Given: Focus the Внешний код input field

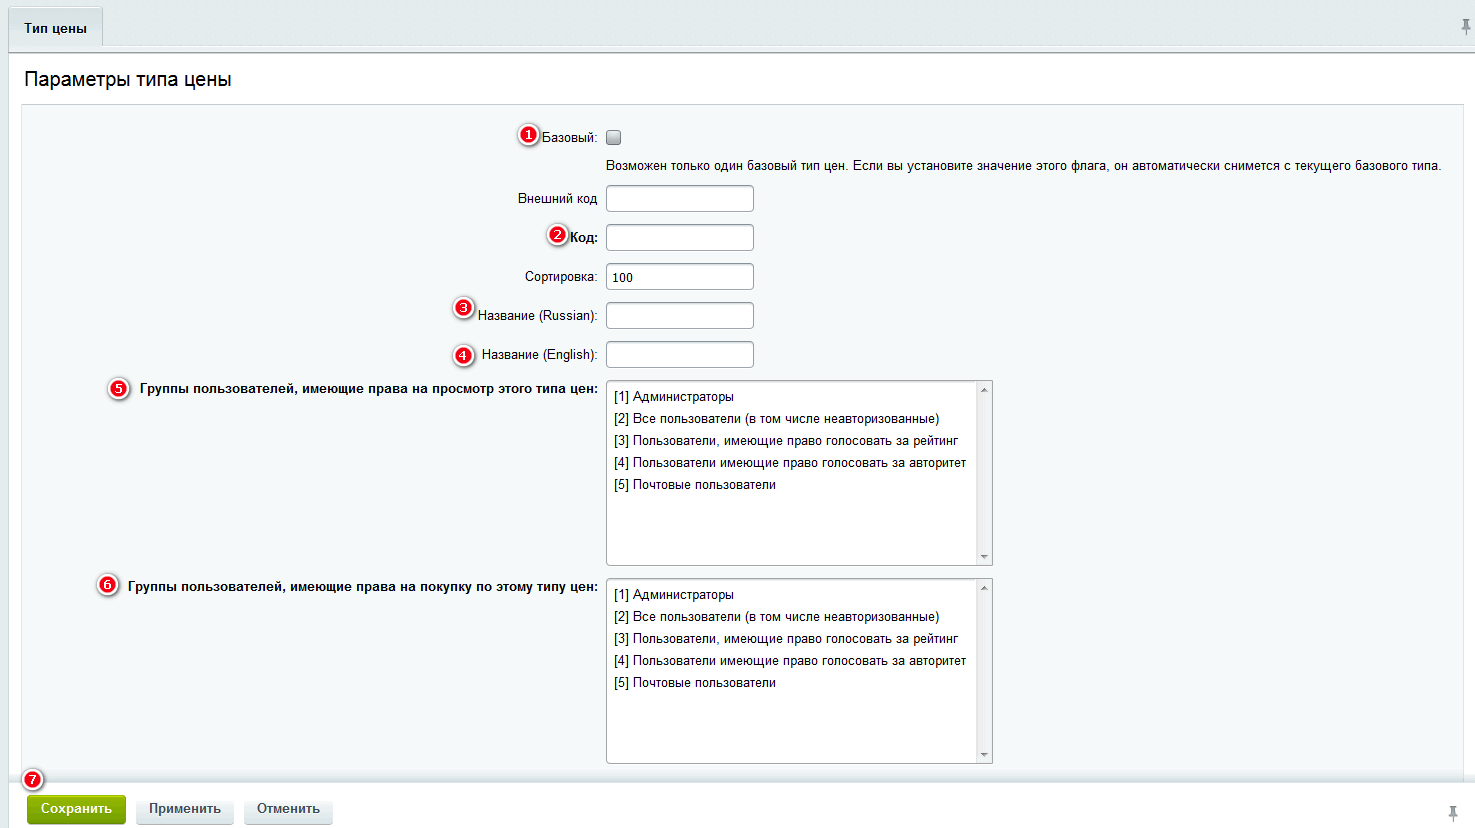Looking at the screenshot, I should 680,198.
